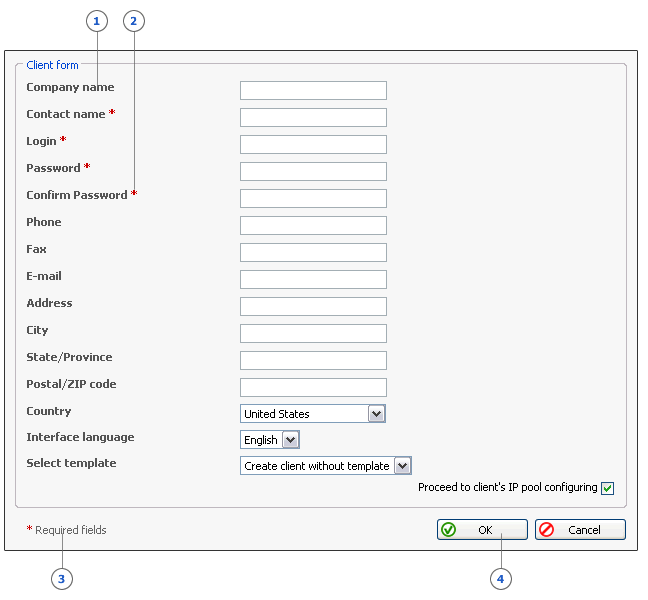Click the Confirm Password field

click(313, 199)
